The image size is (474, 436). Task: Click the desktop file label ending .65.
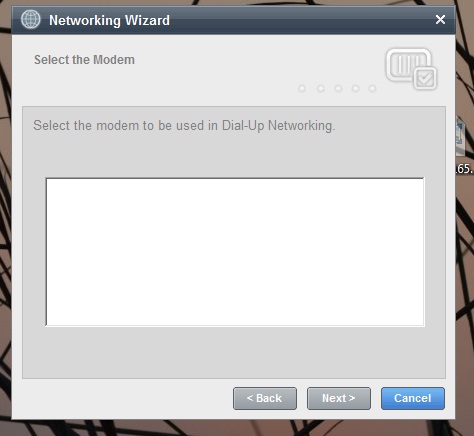(x=464, y=169)
